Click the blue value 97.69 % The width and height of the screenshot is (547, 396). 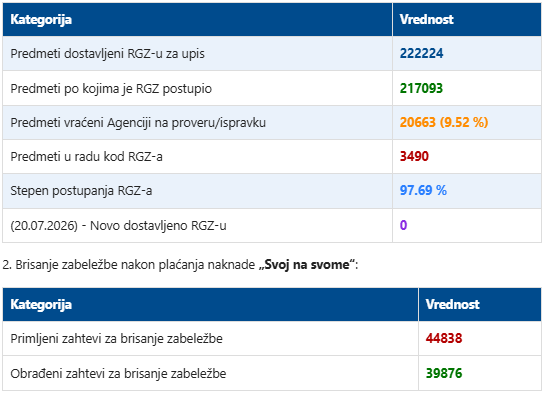[423, 190]
